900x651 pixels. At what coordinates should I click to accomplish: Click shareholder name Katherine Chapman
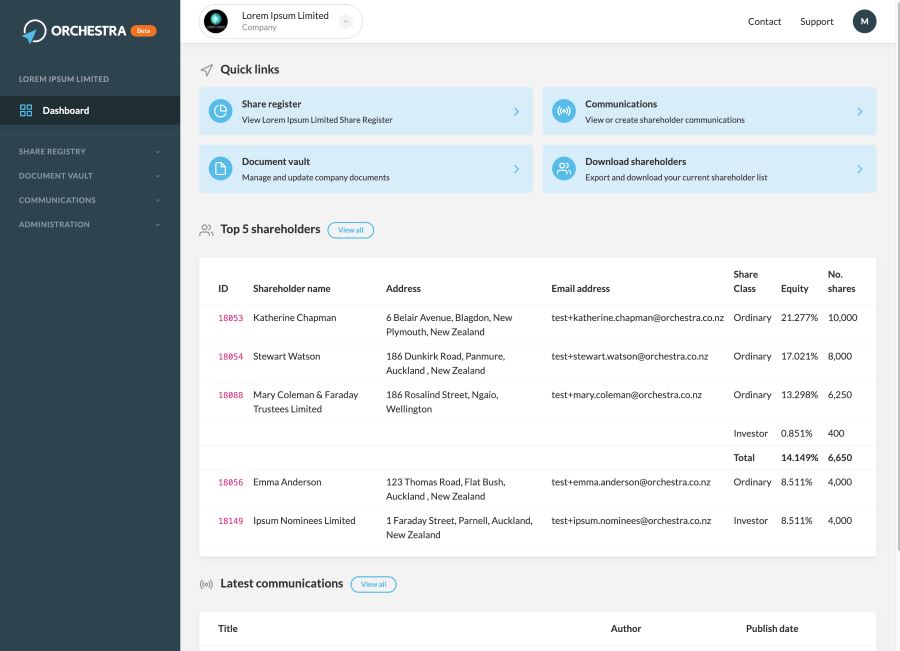click(294, 317)
